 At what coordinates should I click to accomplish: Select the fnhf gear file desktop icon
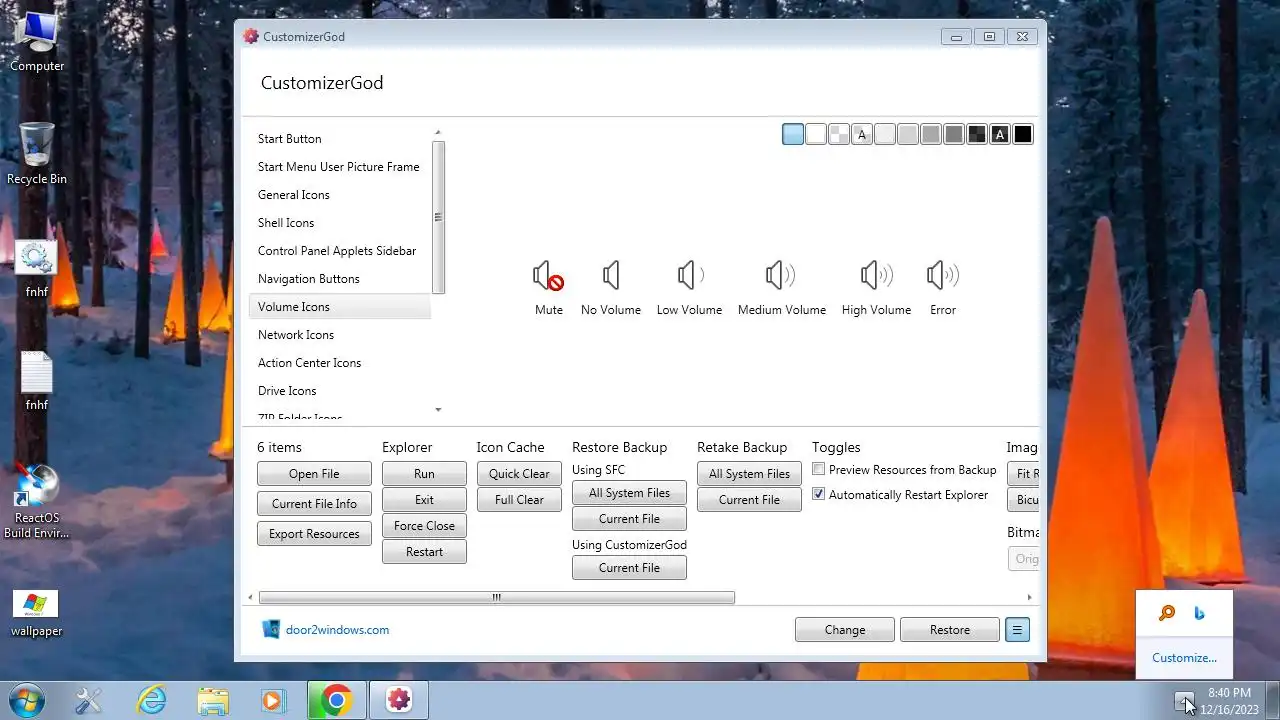[x=37, y=269]
